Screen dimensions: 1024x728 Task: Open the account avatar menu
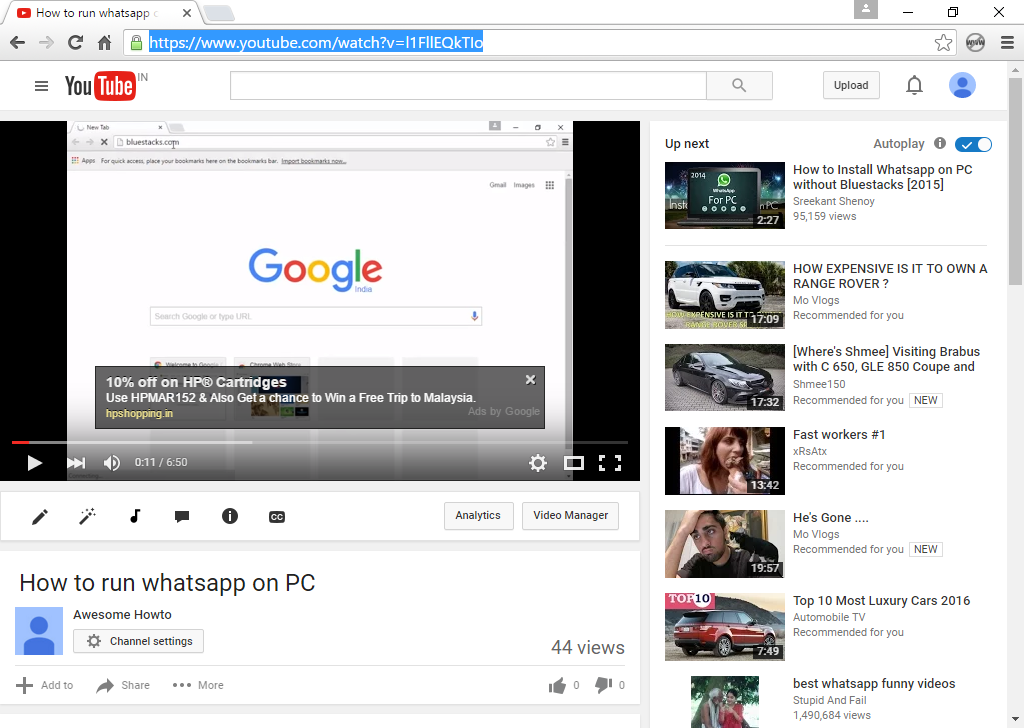pos(962,86)
